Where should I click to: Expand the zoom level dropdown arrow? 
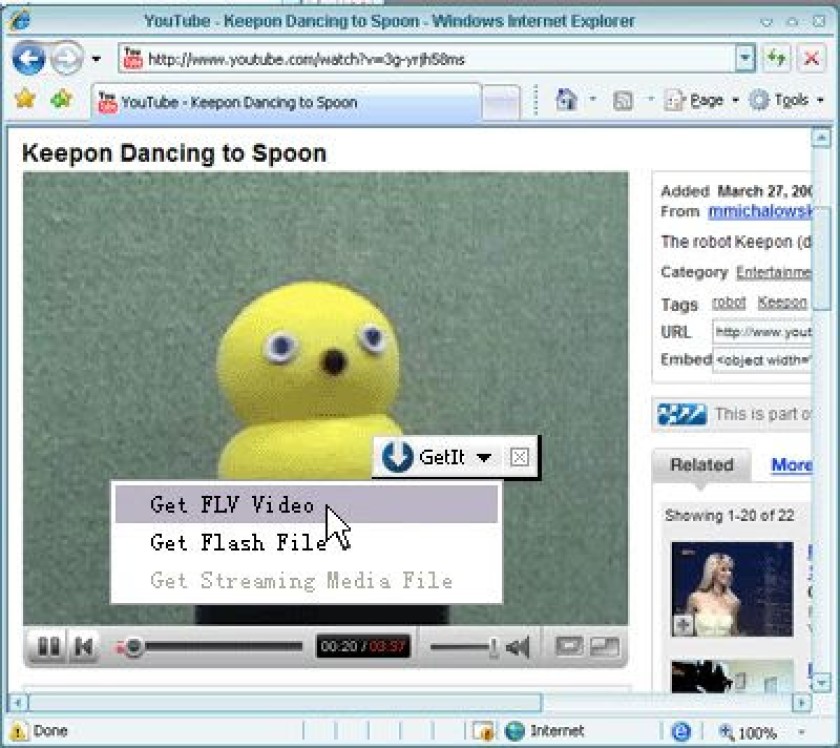(801, 732)
